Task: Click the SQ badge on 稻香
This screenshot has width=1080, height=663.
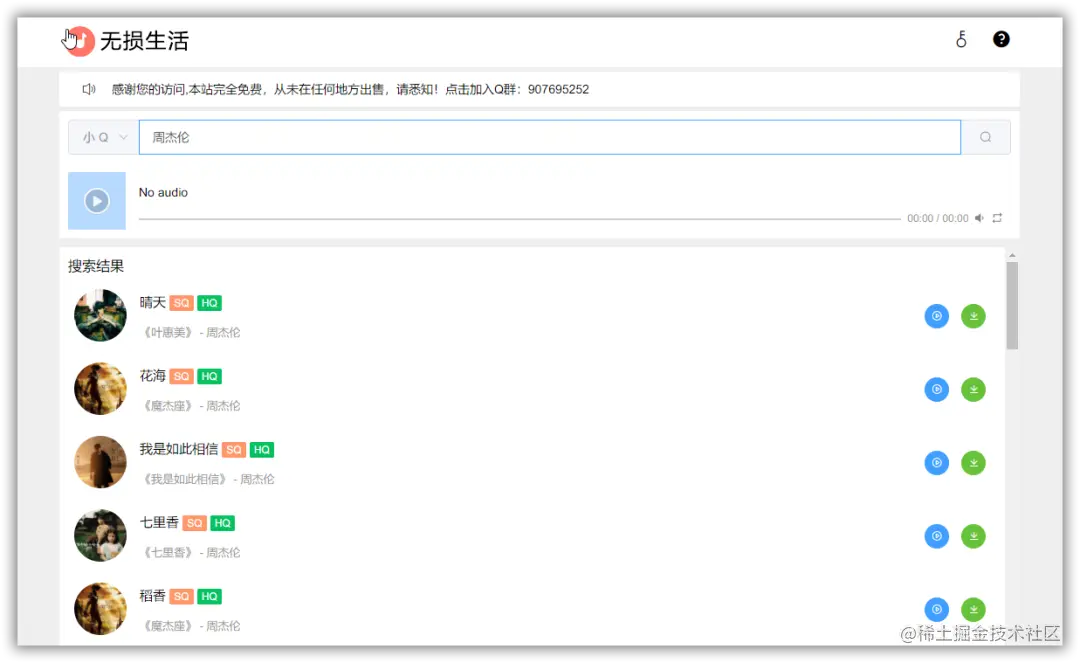Action: coord(181,596)
